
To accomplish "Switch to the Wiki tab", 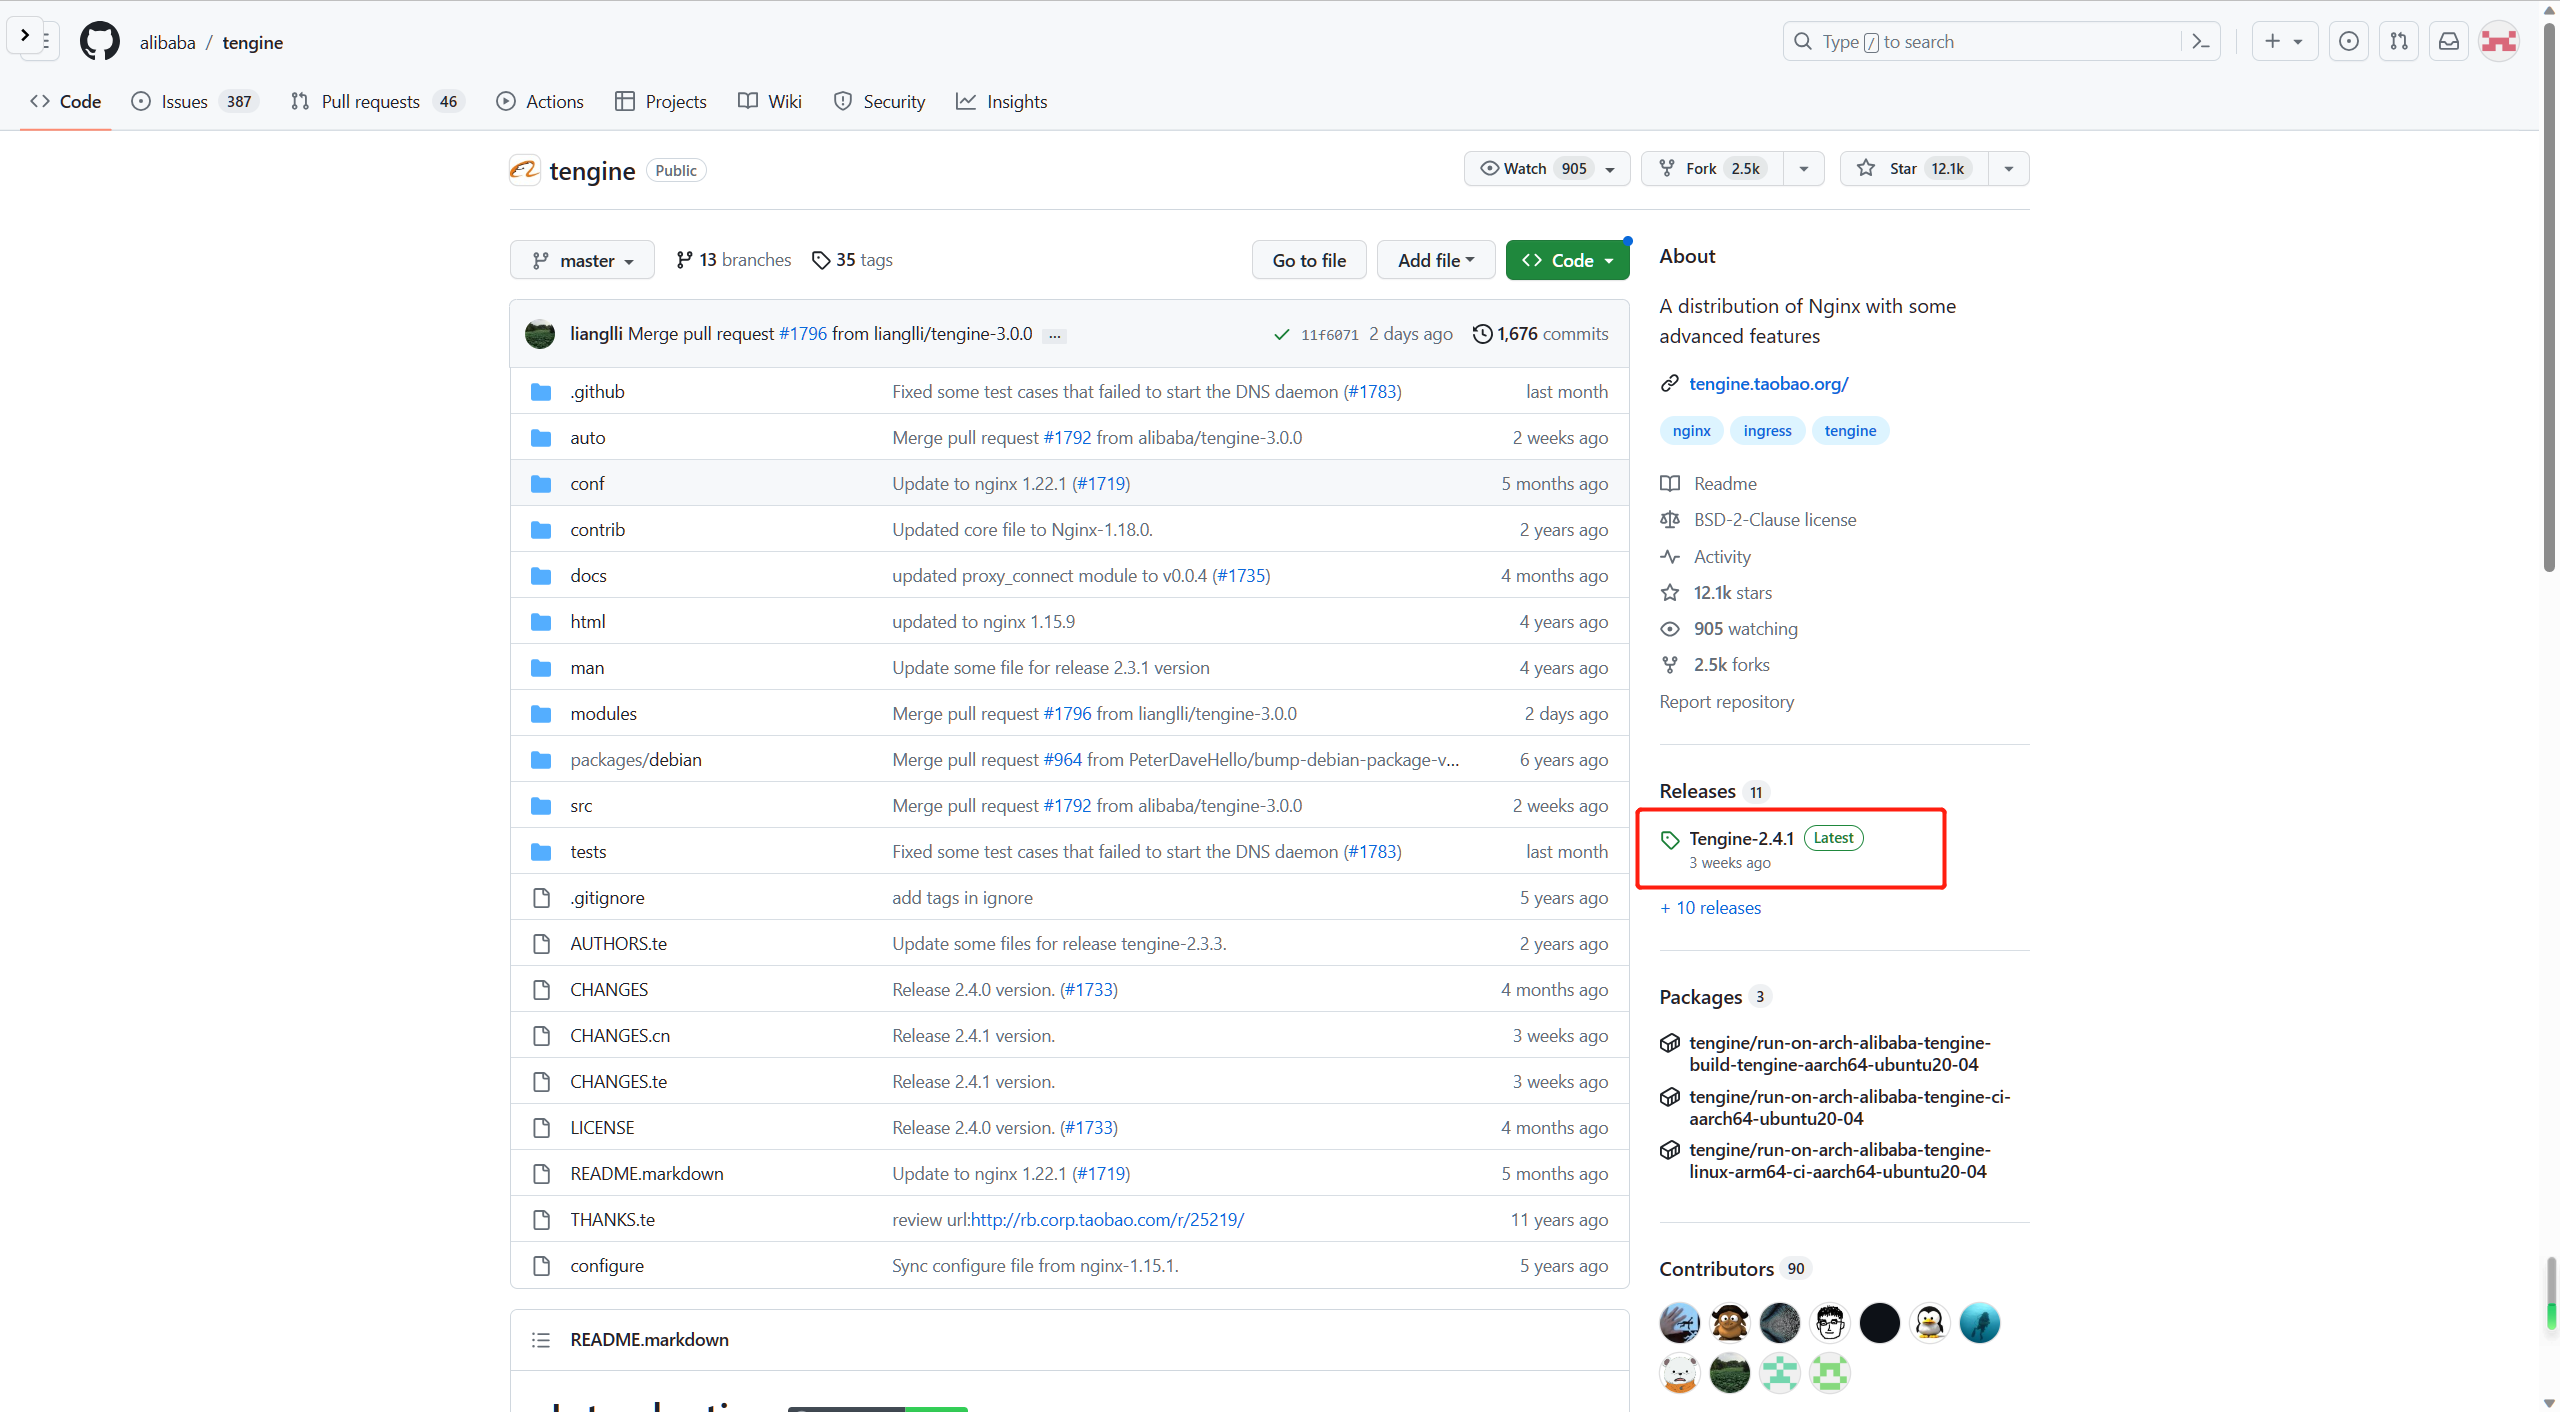I will point(770,102).
